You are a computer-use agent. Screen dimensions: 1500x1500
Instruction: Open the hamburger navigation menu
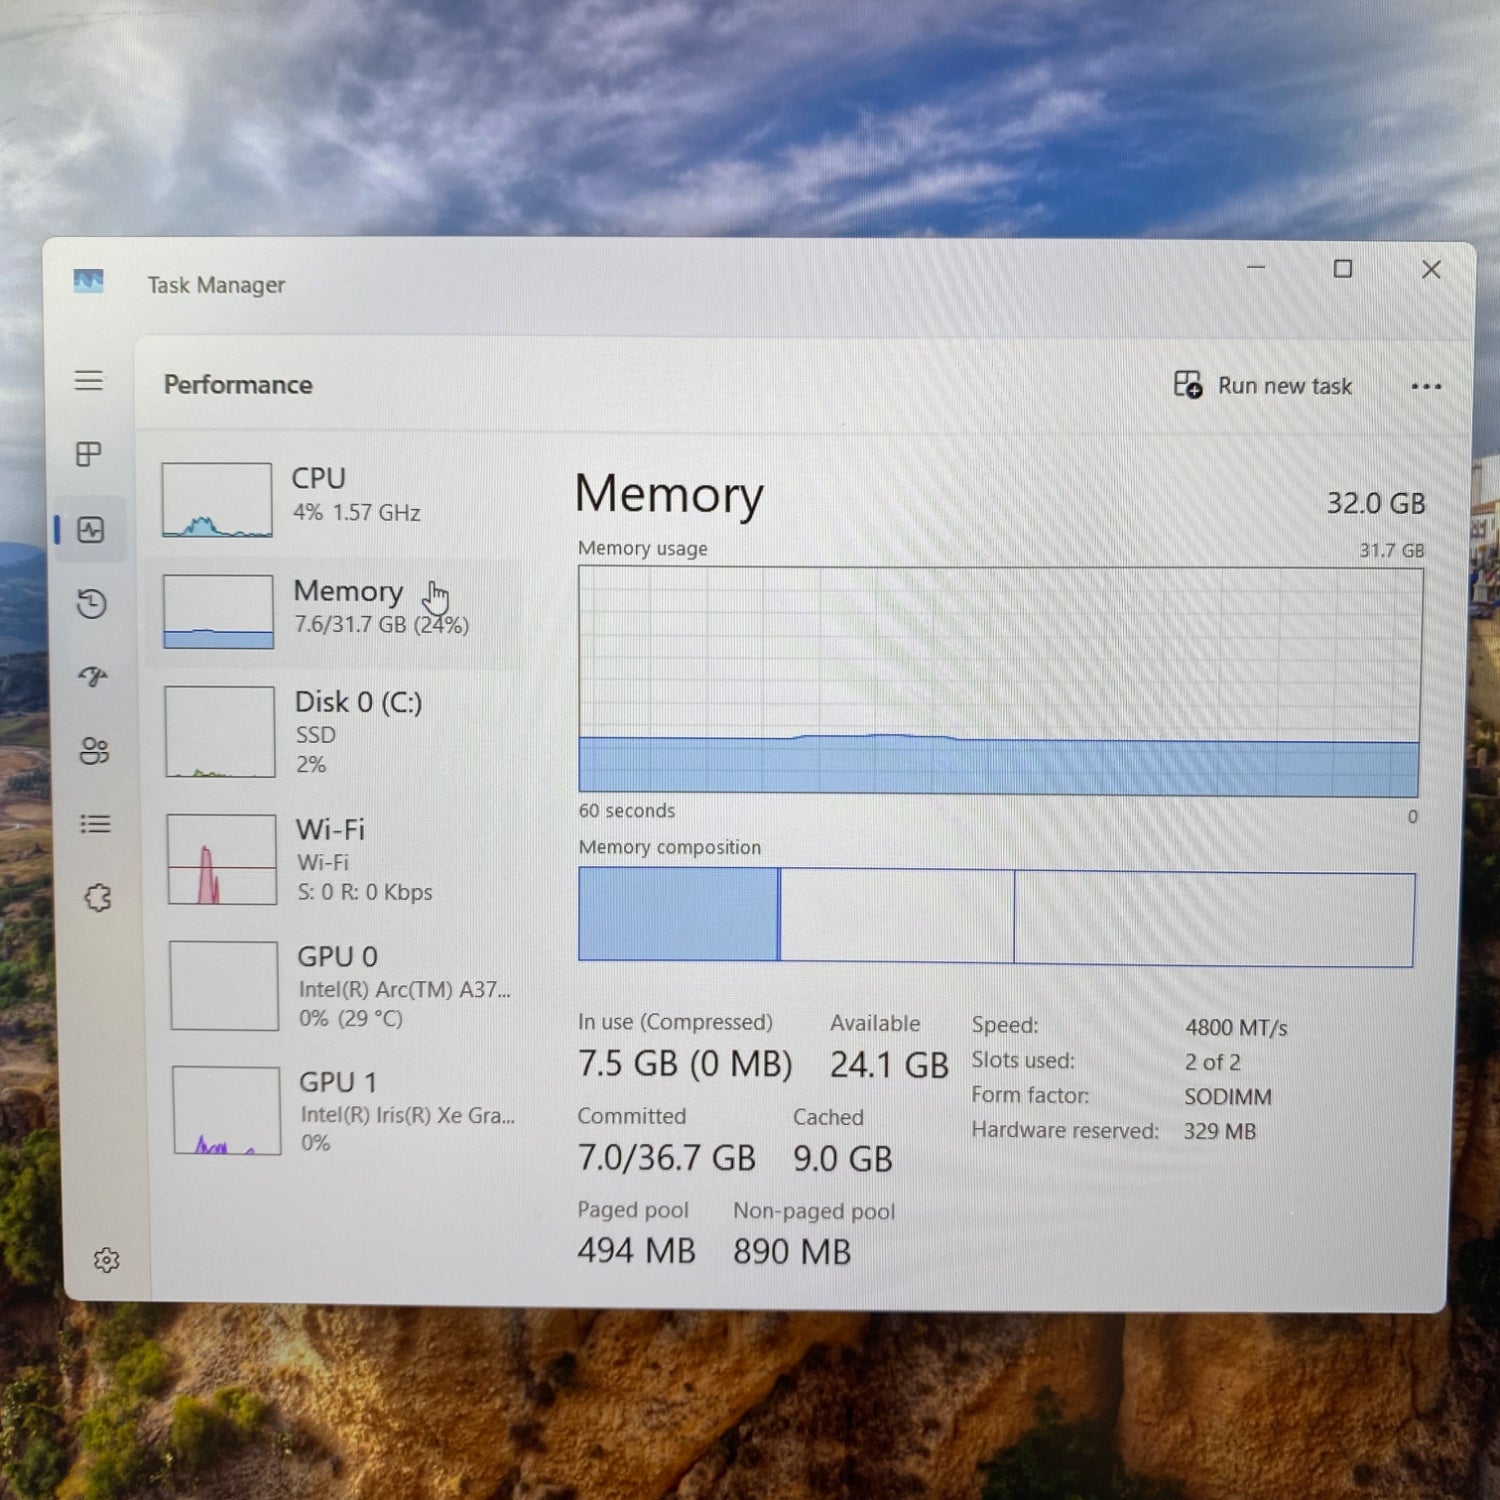click(89, 380)
